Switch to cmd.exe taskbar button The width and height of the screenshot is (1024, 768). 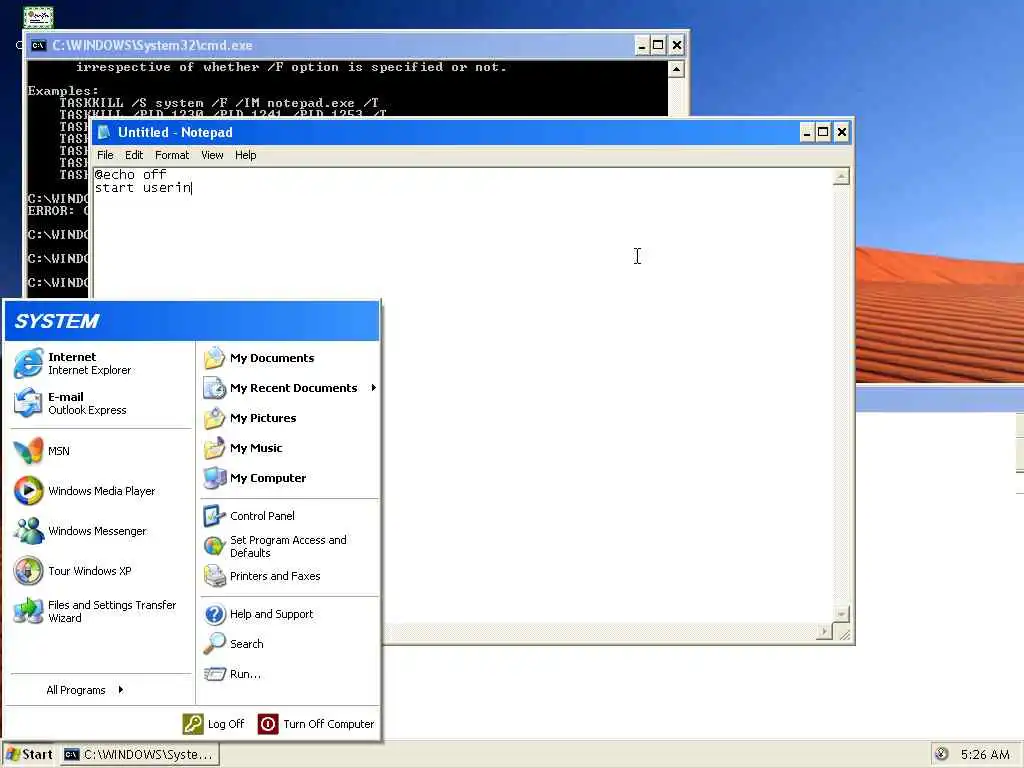pyautogui.click(x=140, y=754)
